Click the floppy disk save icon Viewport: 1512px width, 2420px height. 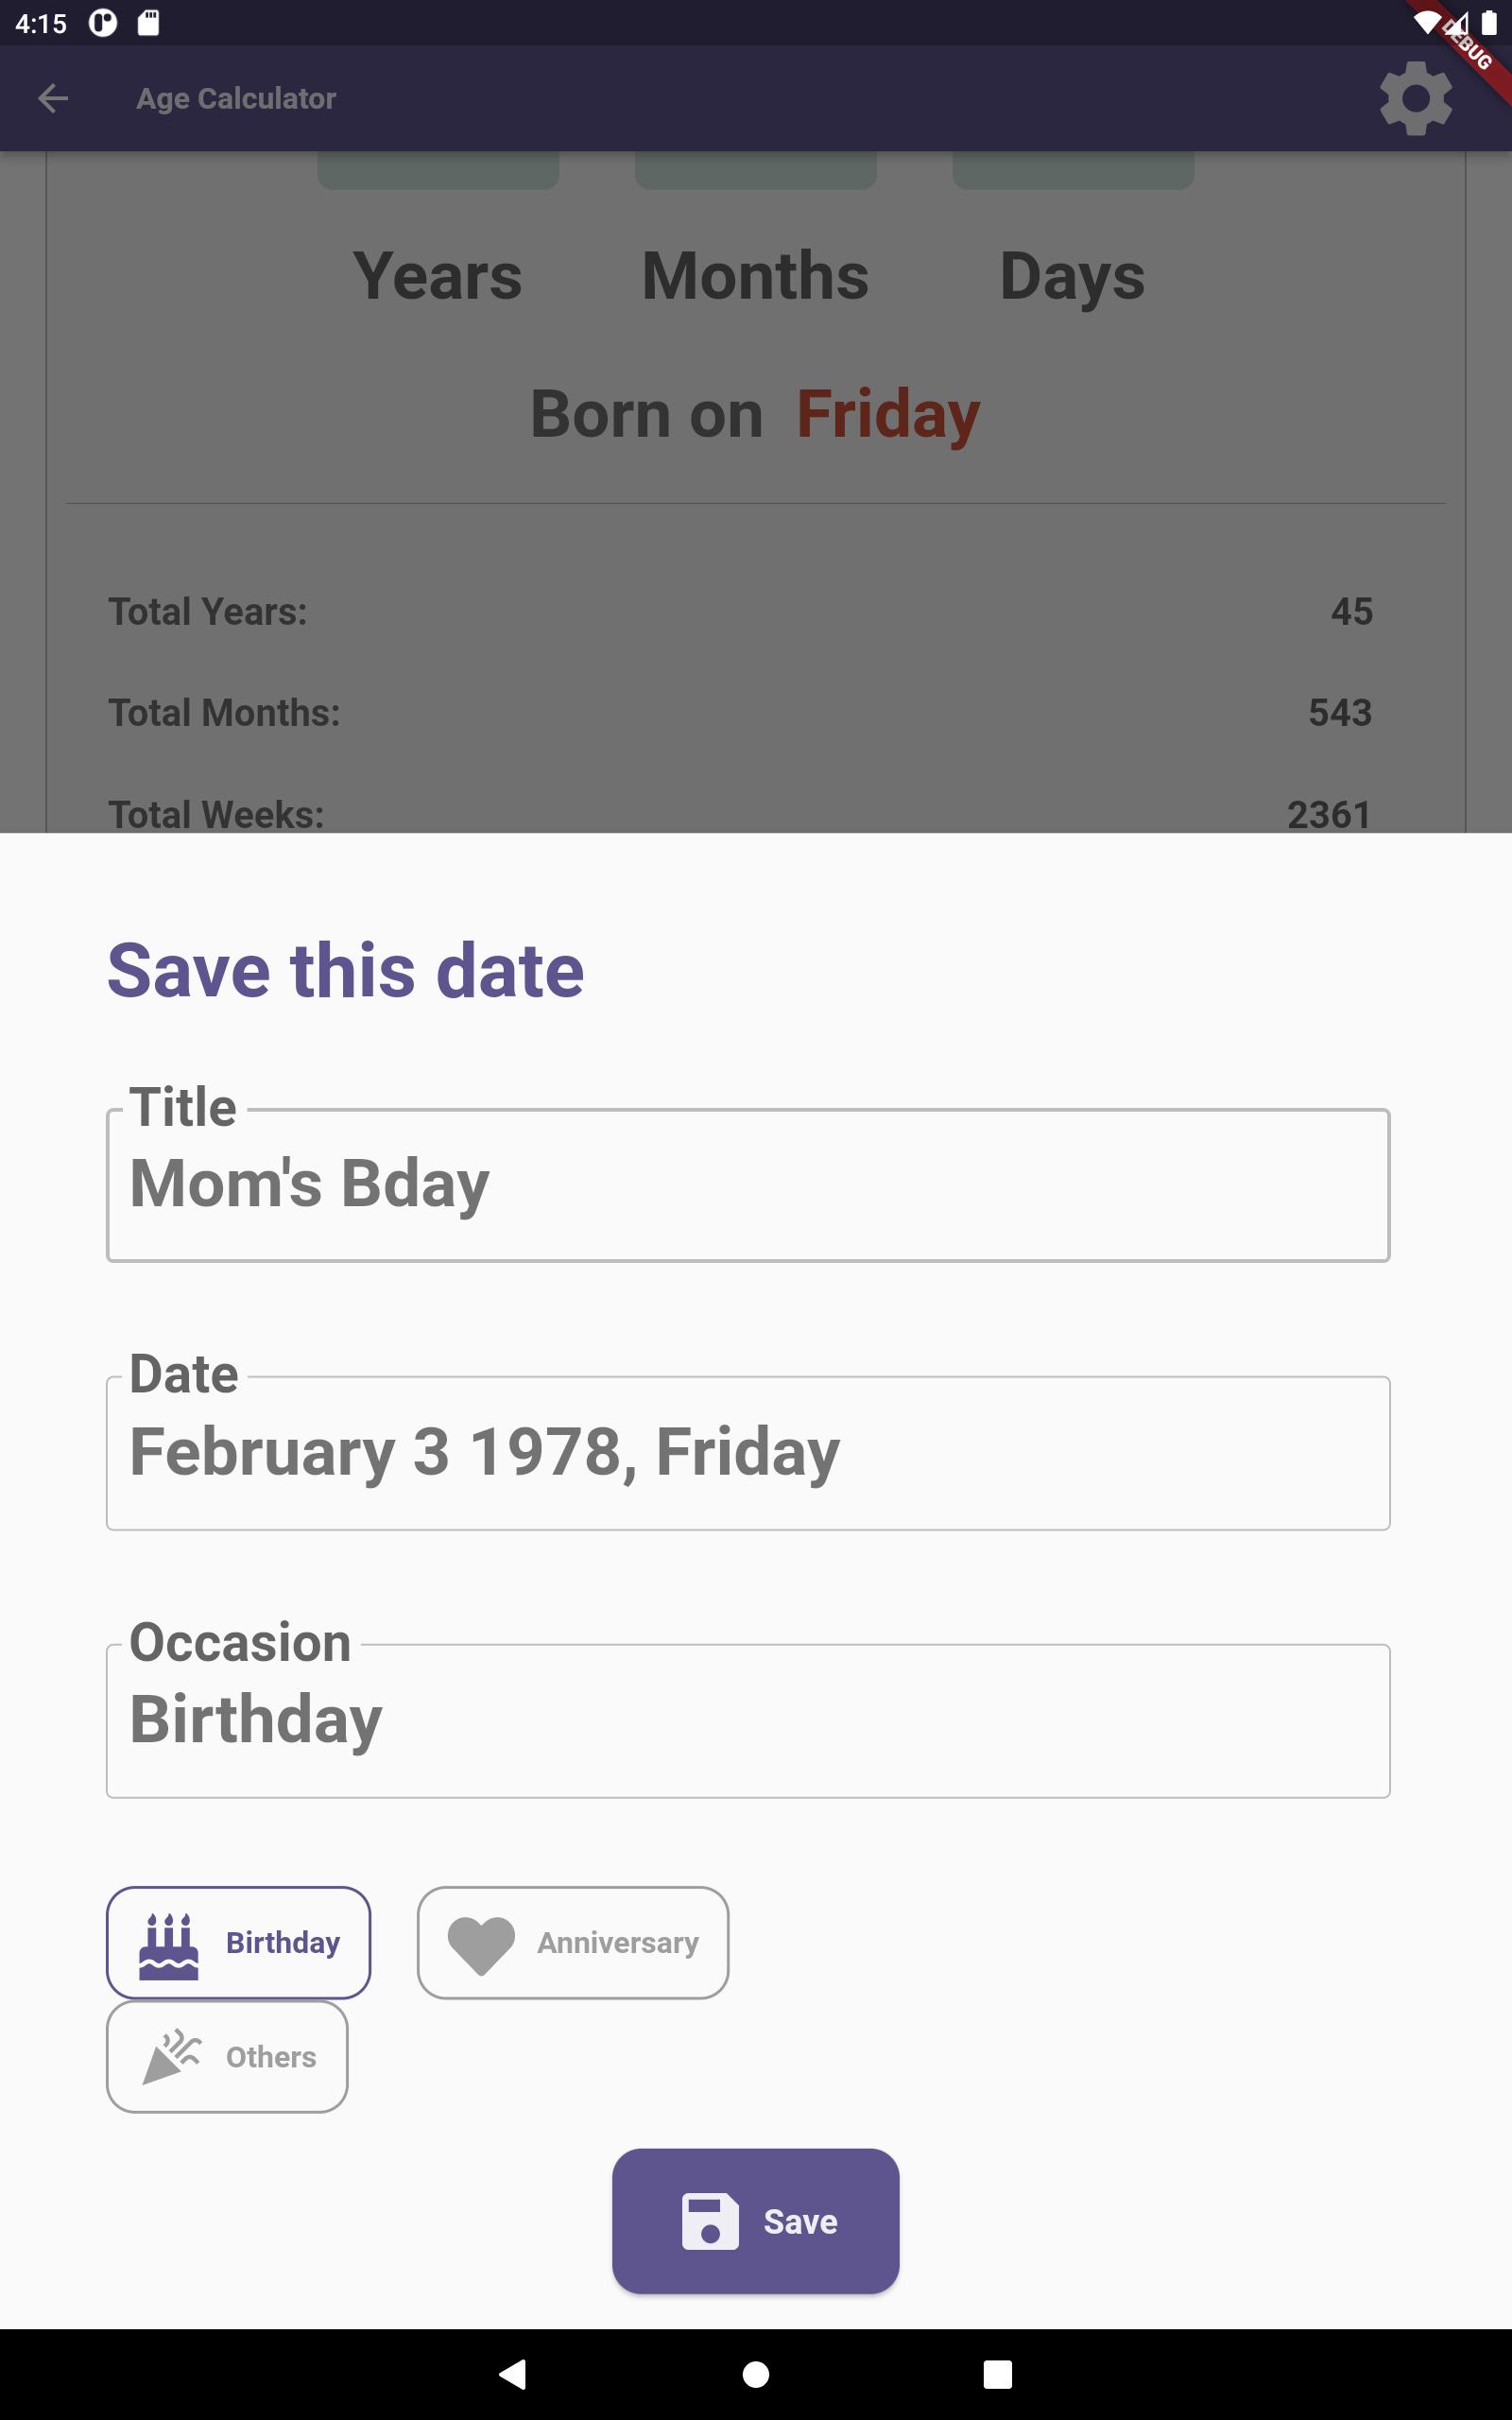tap(710, 2221)
